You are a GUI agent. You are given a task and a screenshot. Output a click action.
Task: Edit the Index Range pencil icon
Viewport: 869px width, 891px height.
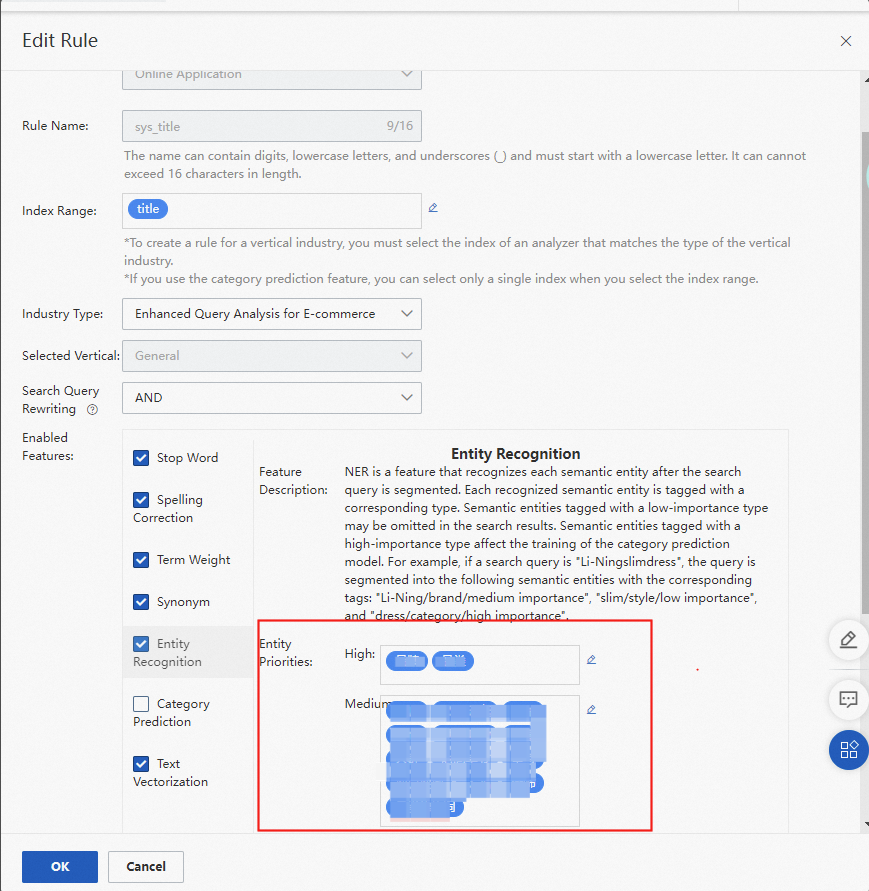pos(433,208)
